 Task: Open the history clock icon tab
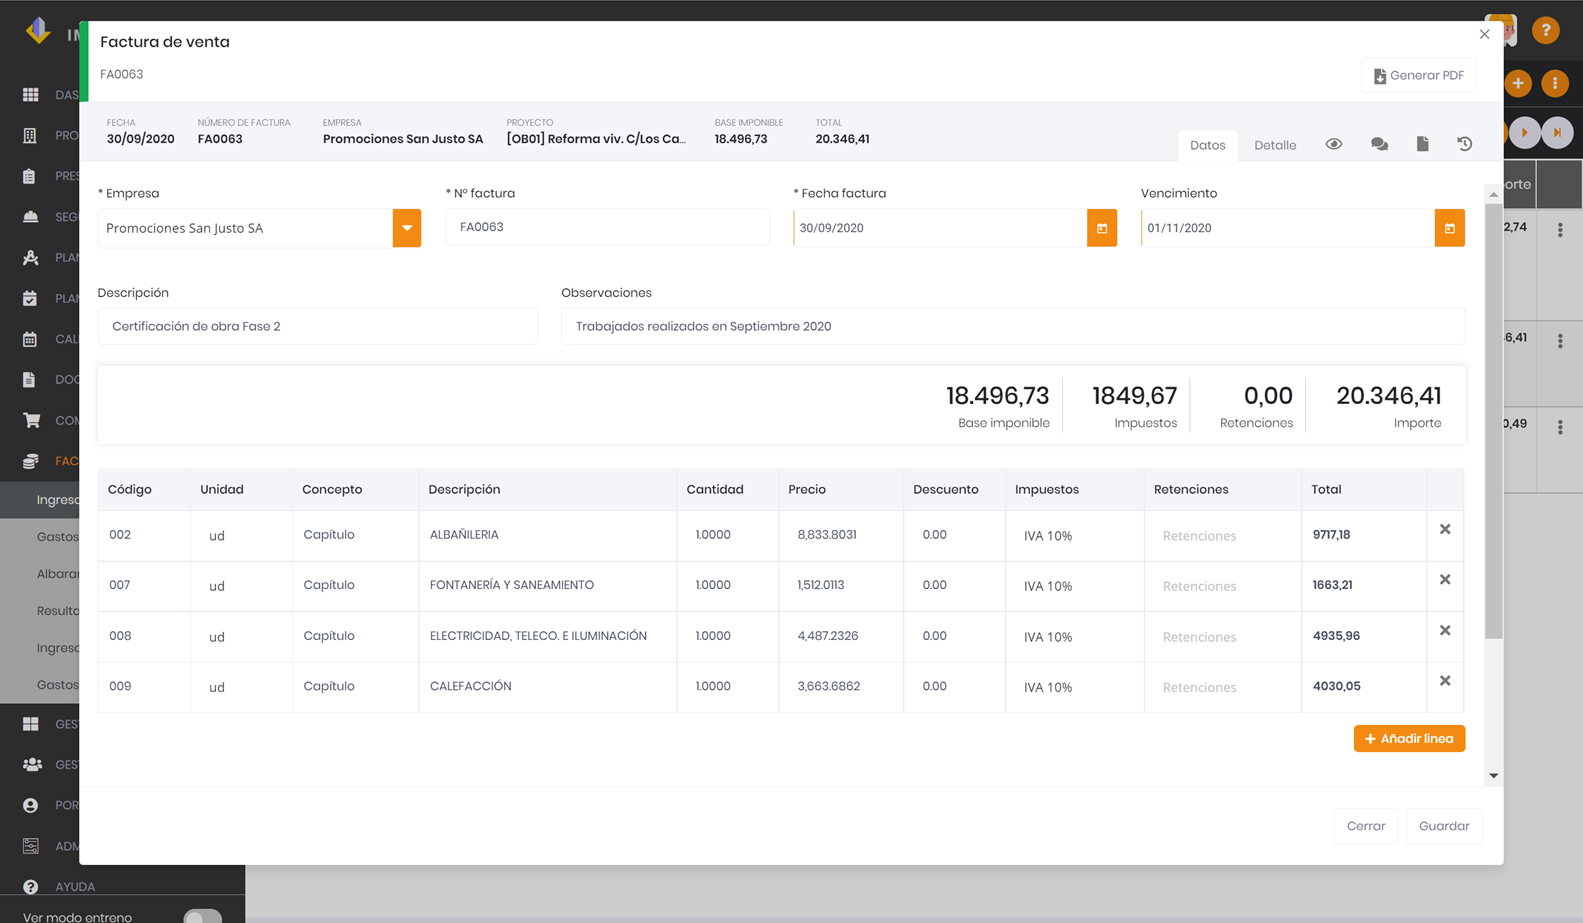1465,144
